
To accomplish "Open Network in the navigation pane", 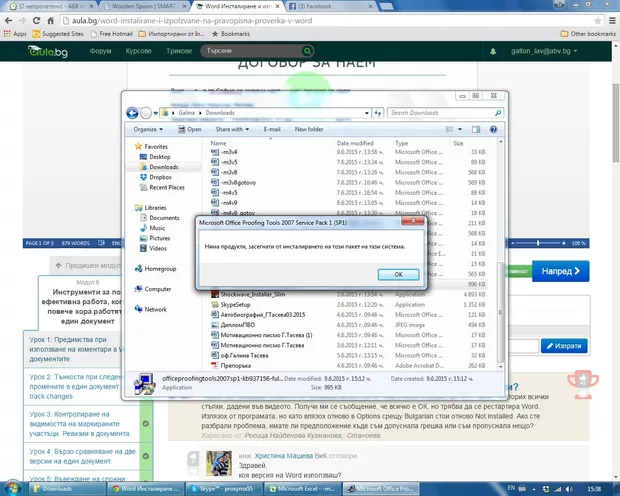I will point(156,309).
